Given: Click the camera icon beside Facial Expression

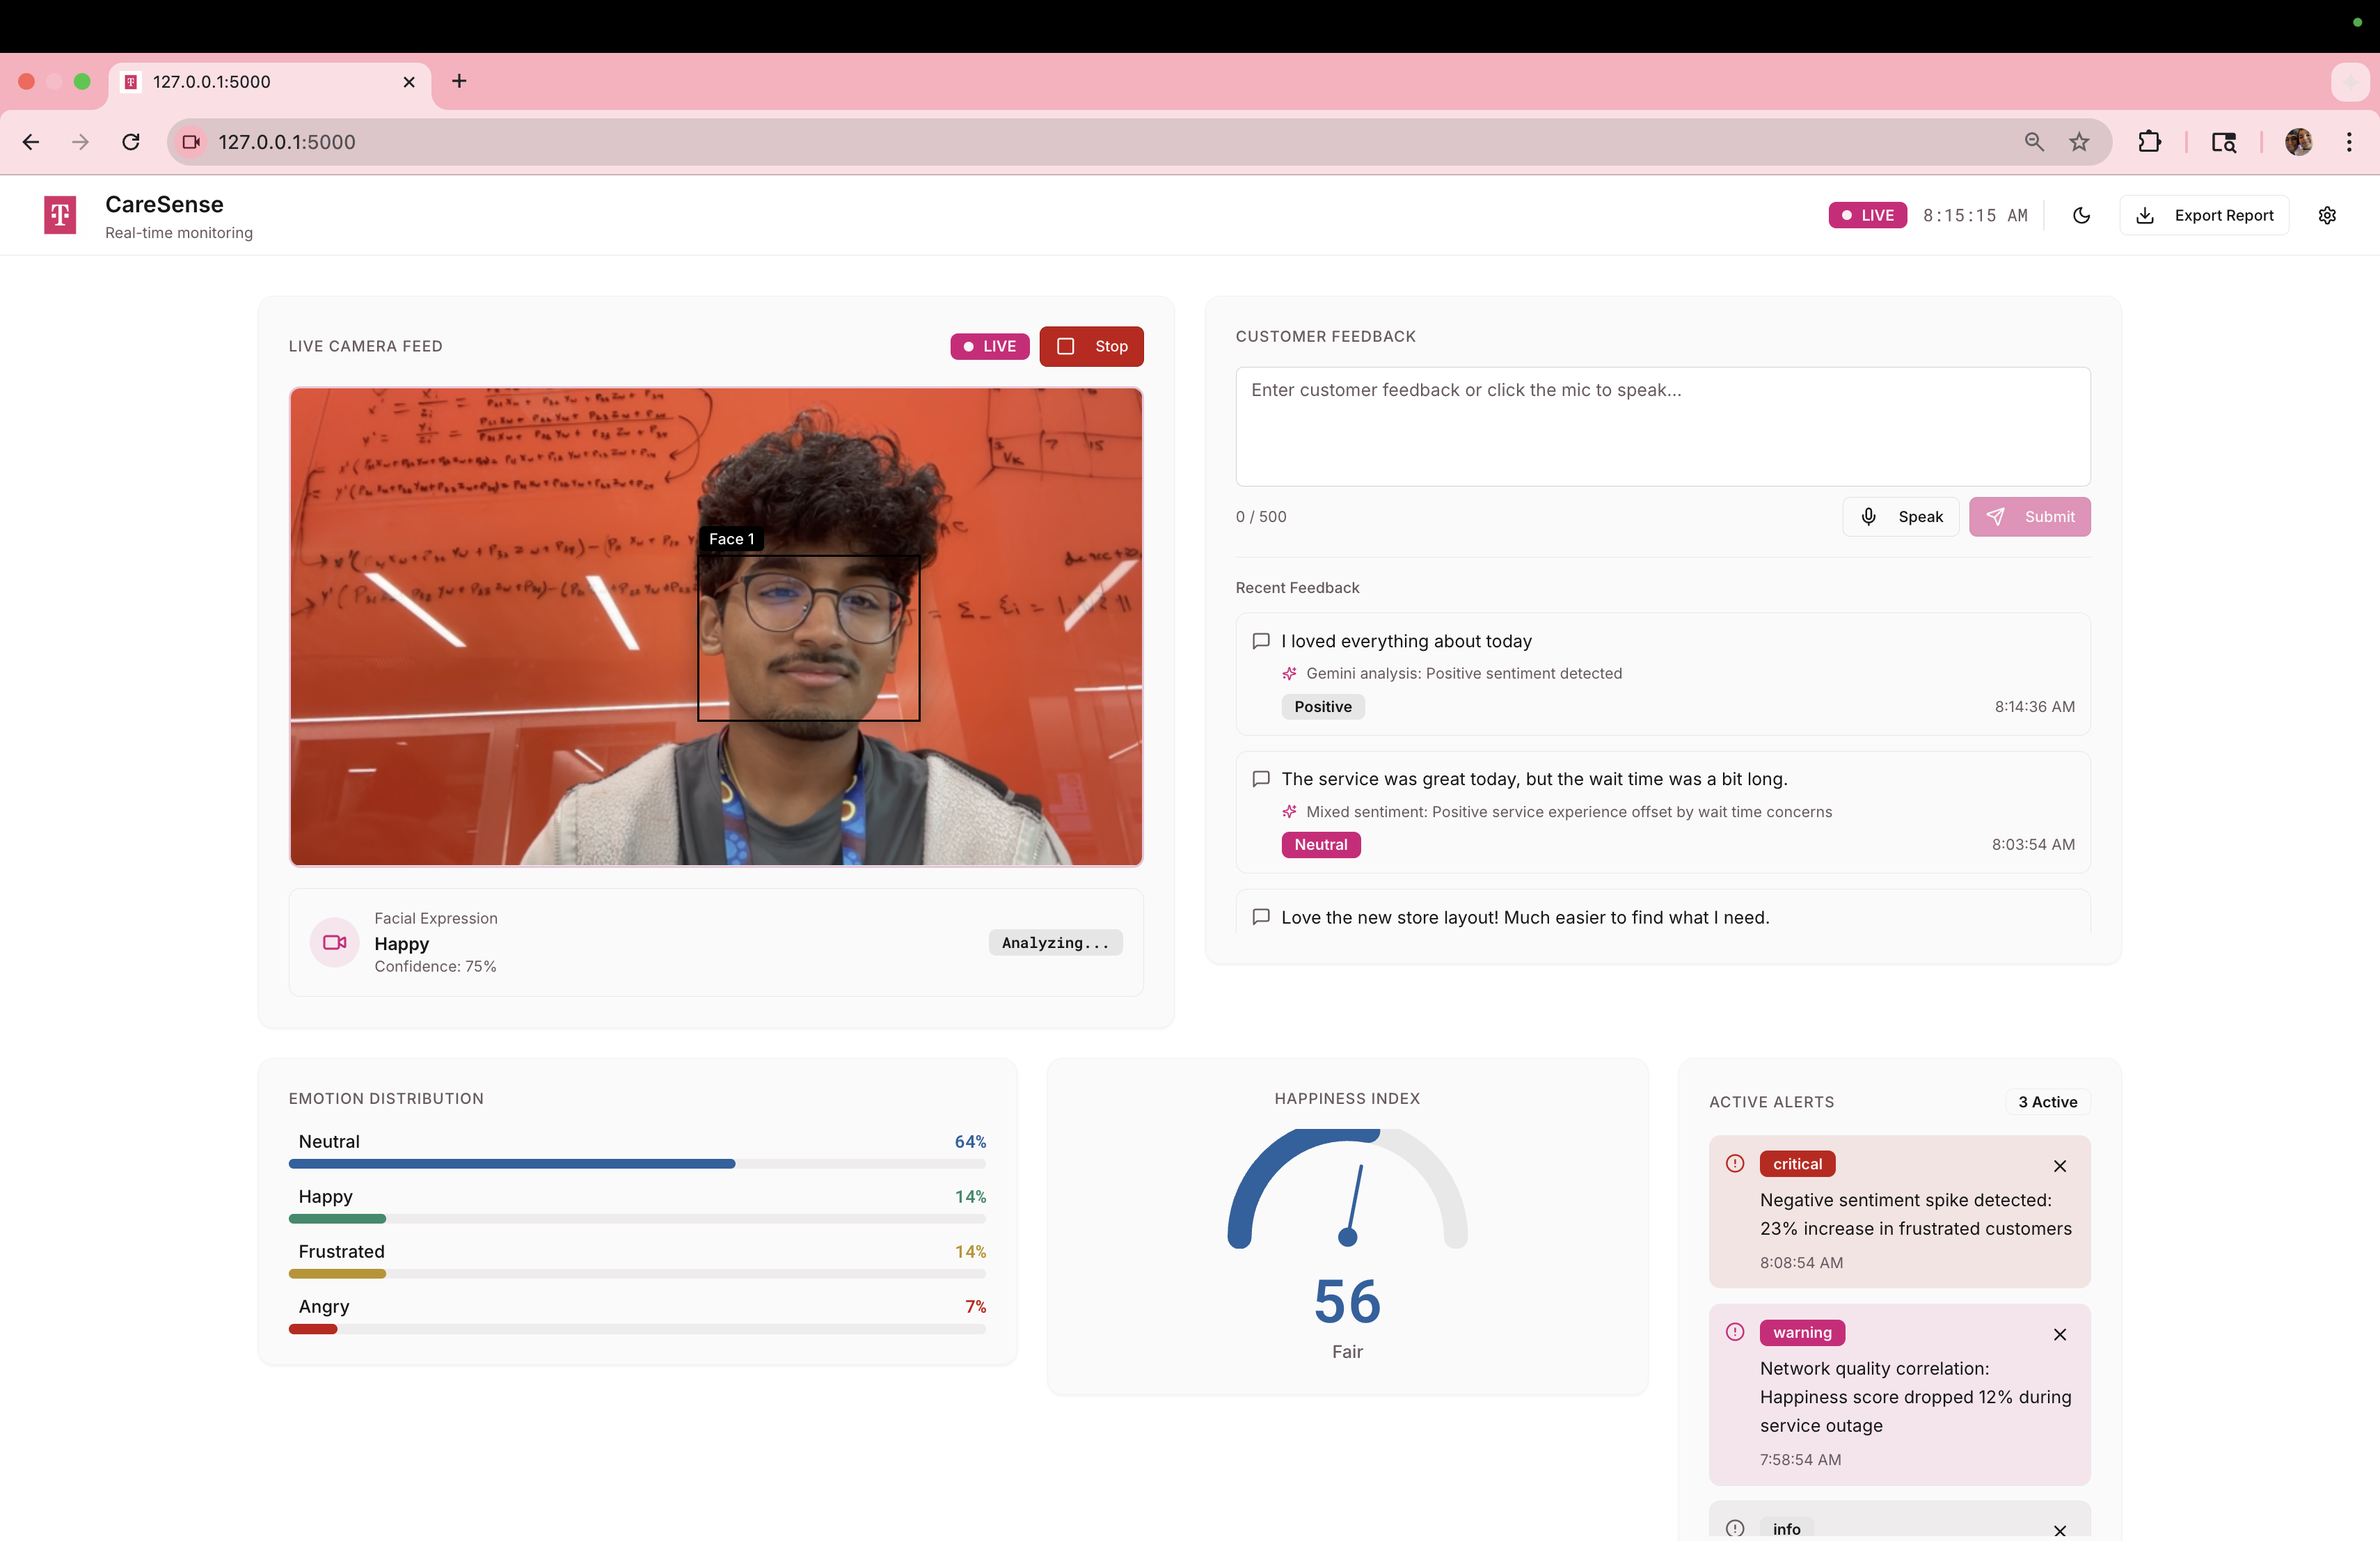Looking at the screenshot, I should 334,942.
